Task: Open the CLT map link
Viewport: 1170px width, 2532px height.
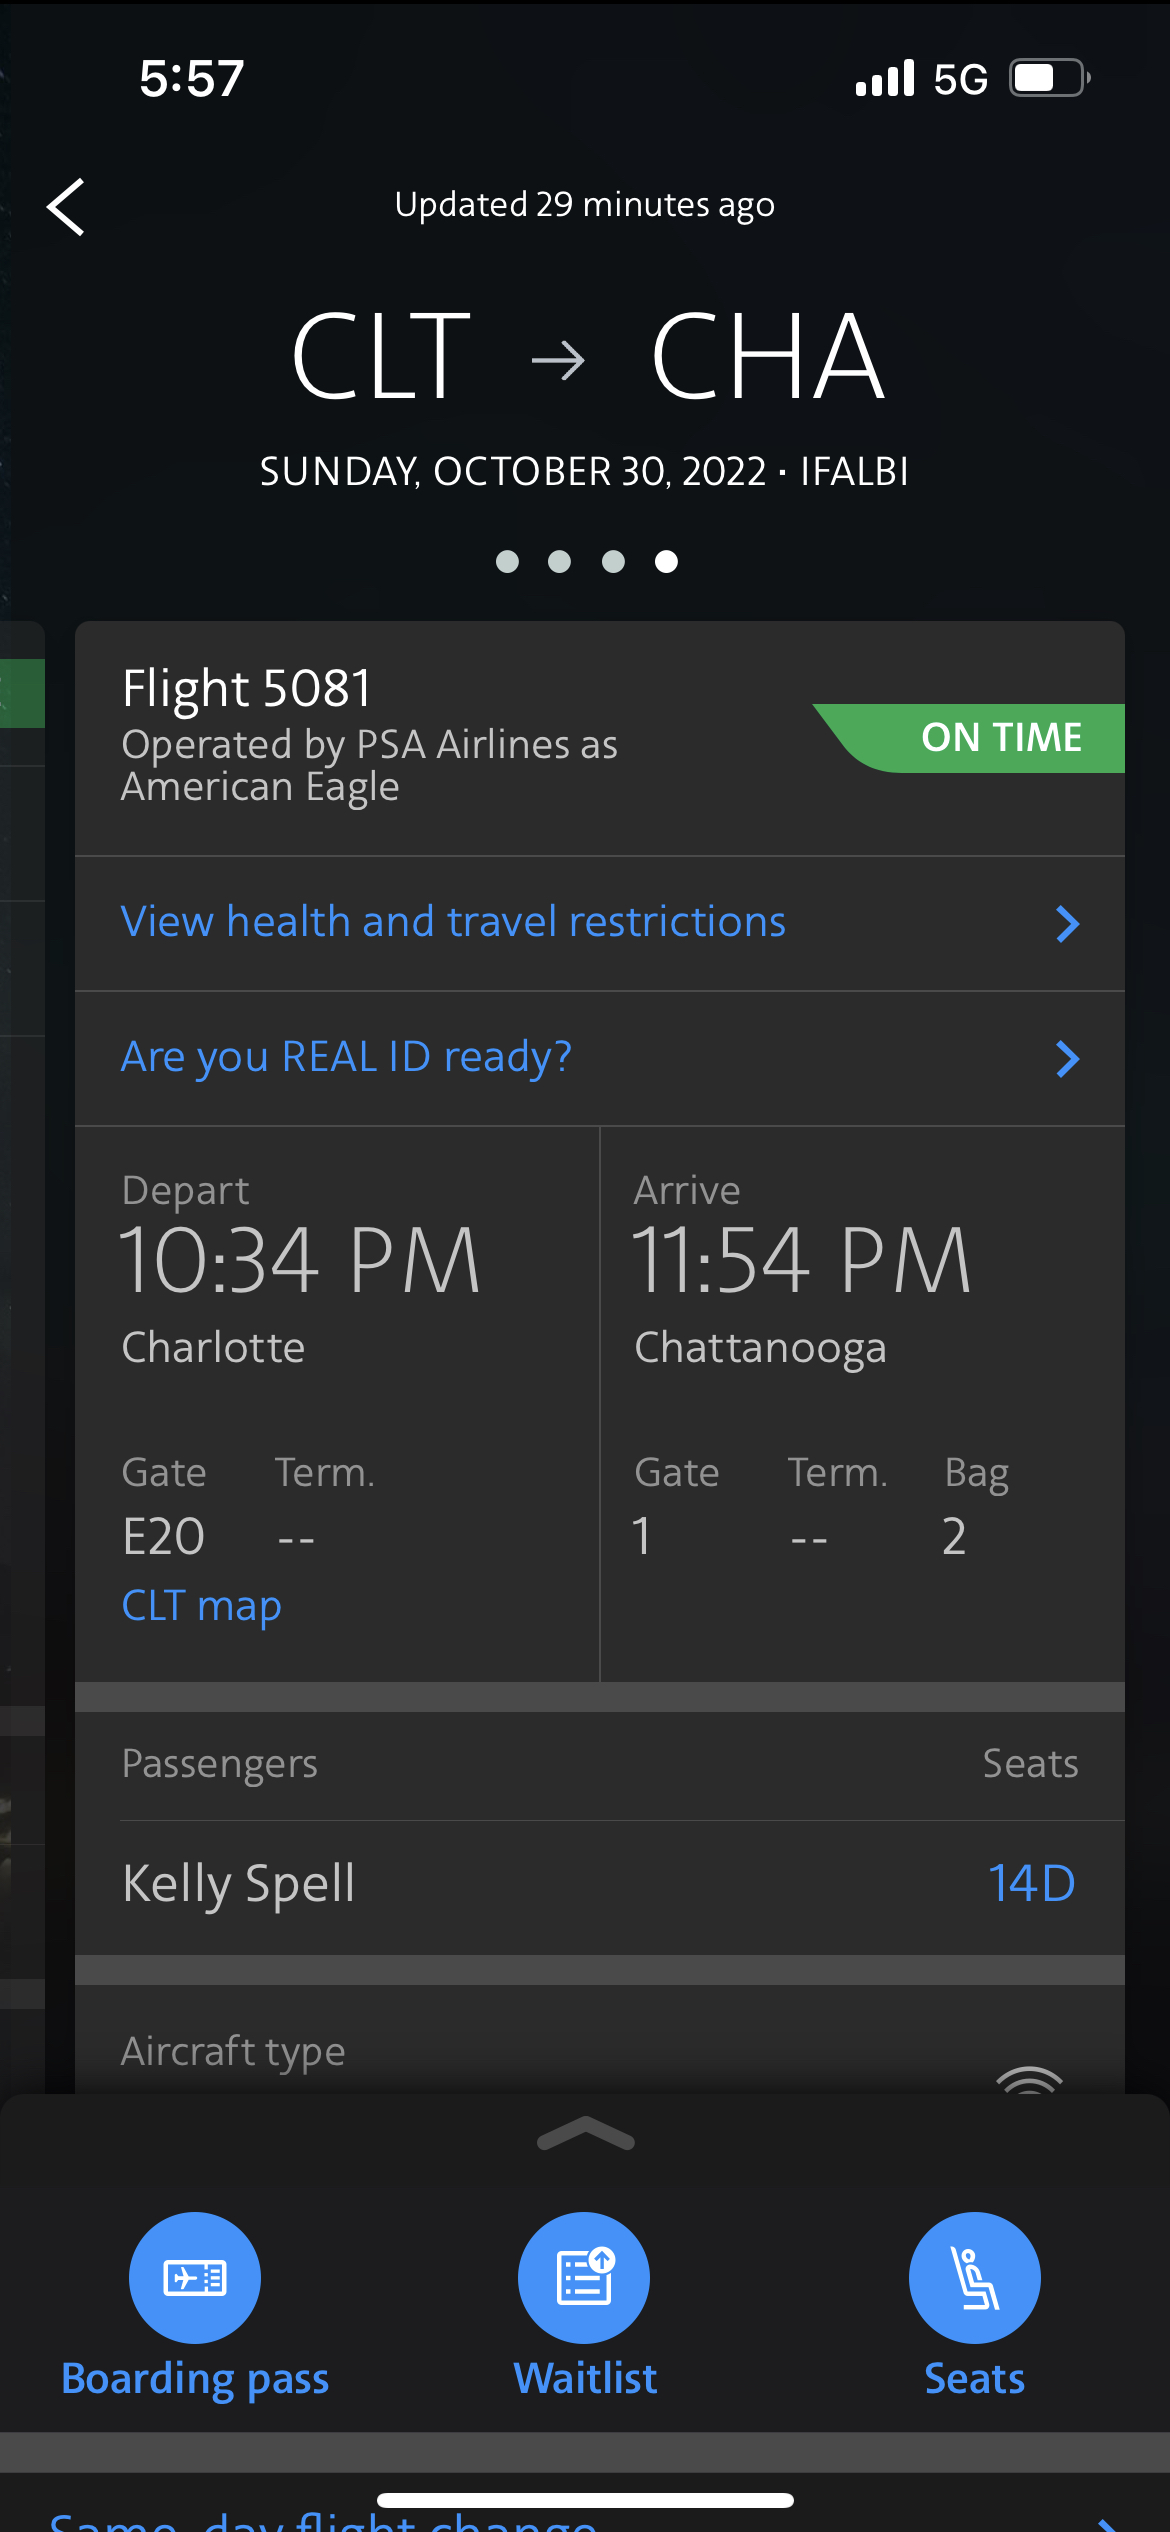Action: pos(201,1605)
